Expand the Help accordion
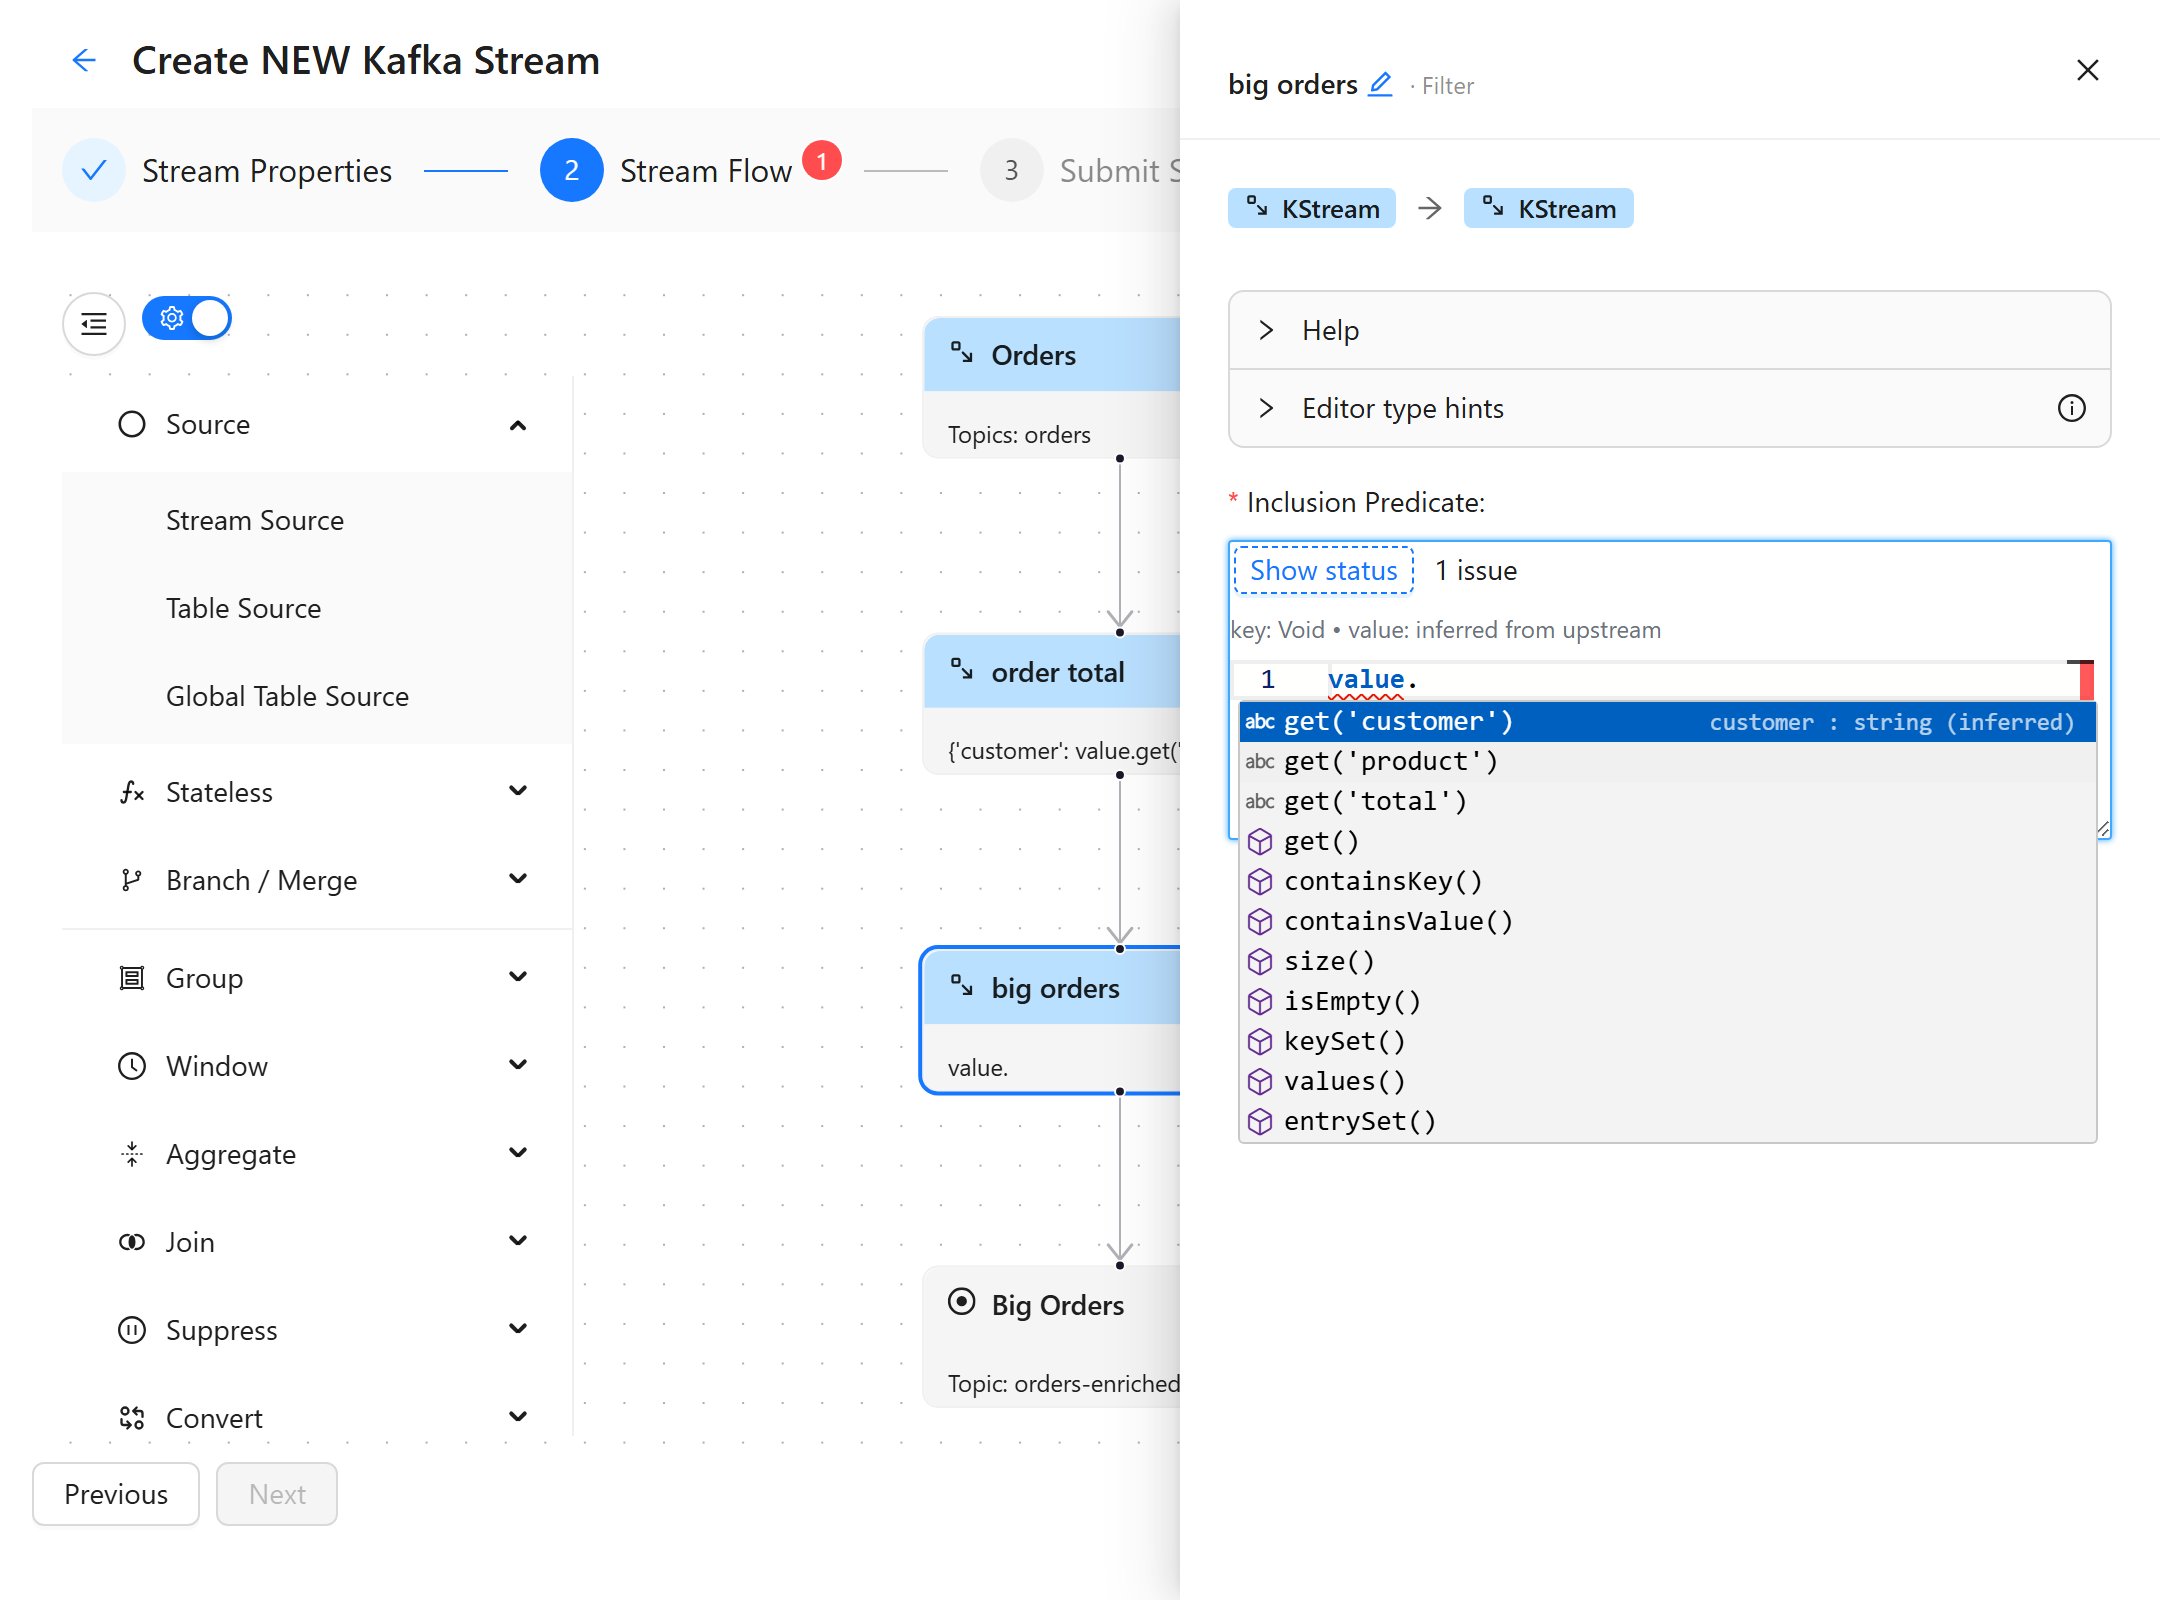The width and height of the screenshot is (2160, 1600). click(x=1669, y=331)
